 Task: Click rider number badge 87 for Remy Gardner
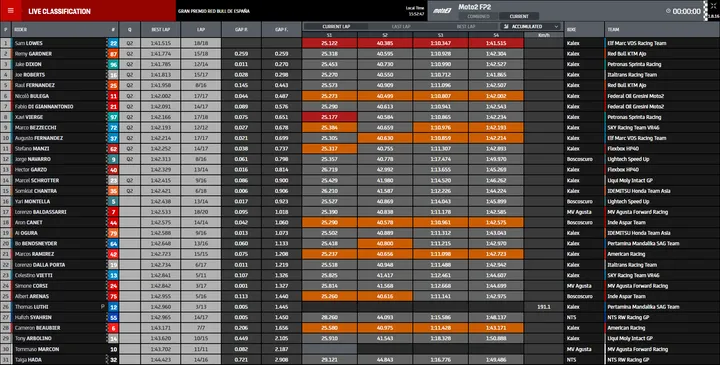pyautogui.click(x=113, y=54)
